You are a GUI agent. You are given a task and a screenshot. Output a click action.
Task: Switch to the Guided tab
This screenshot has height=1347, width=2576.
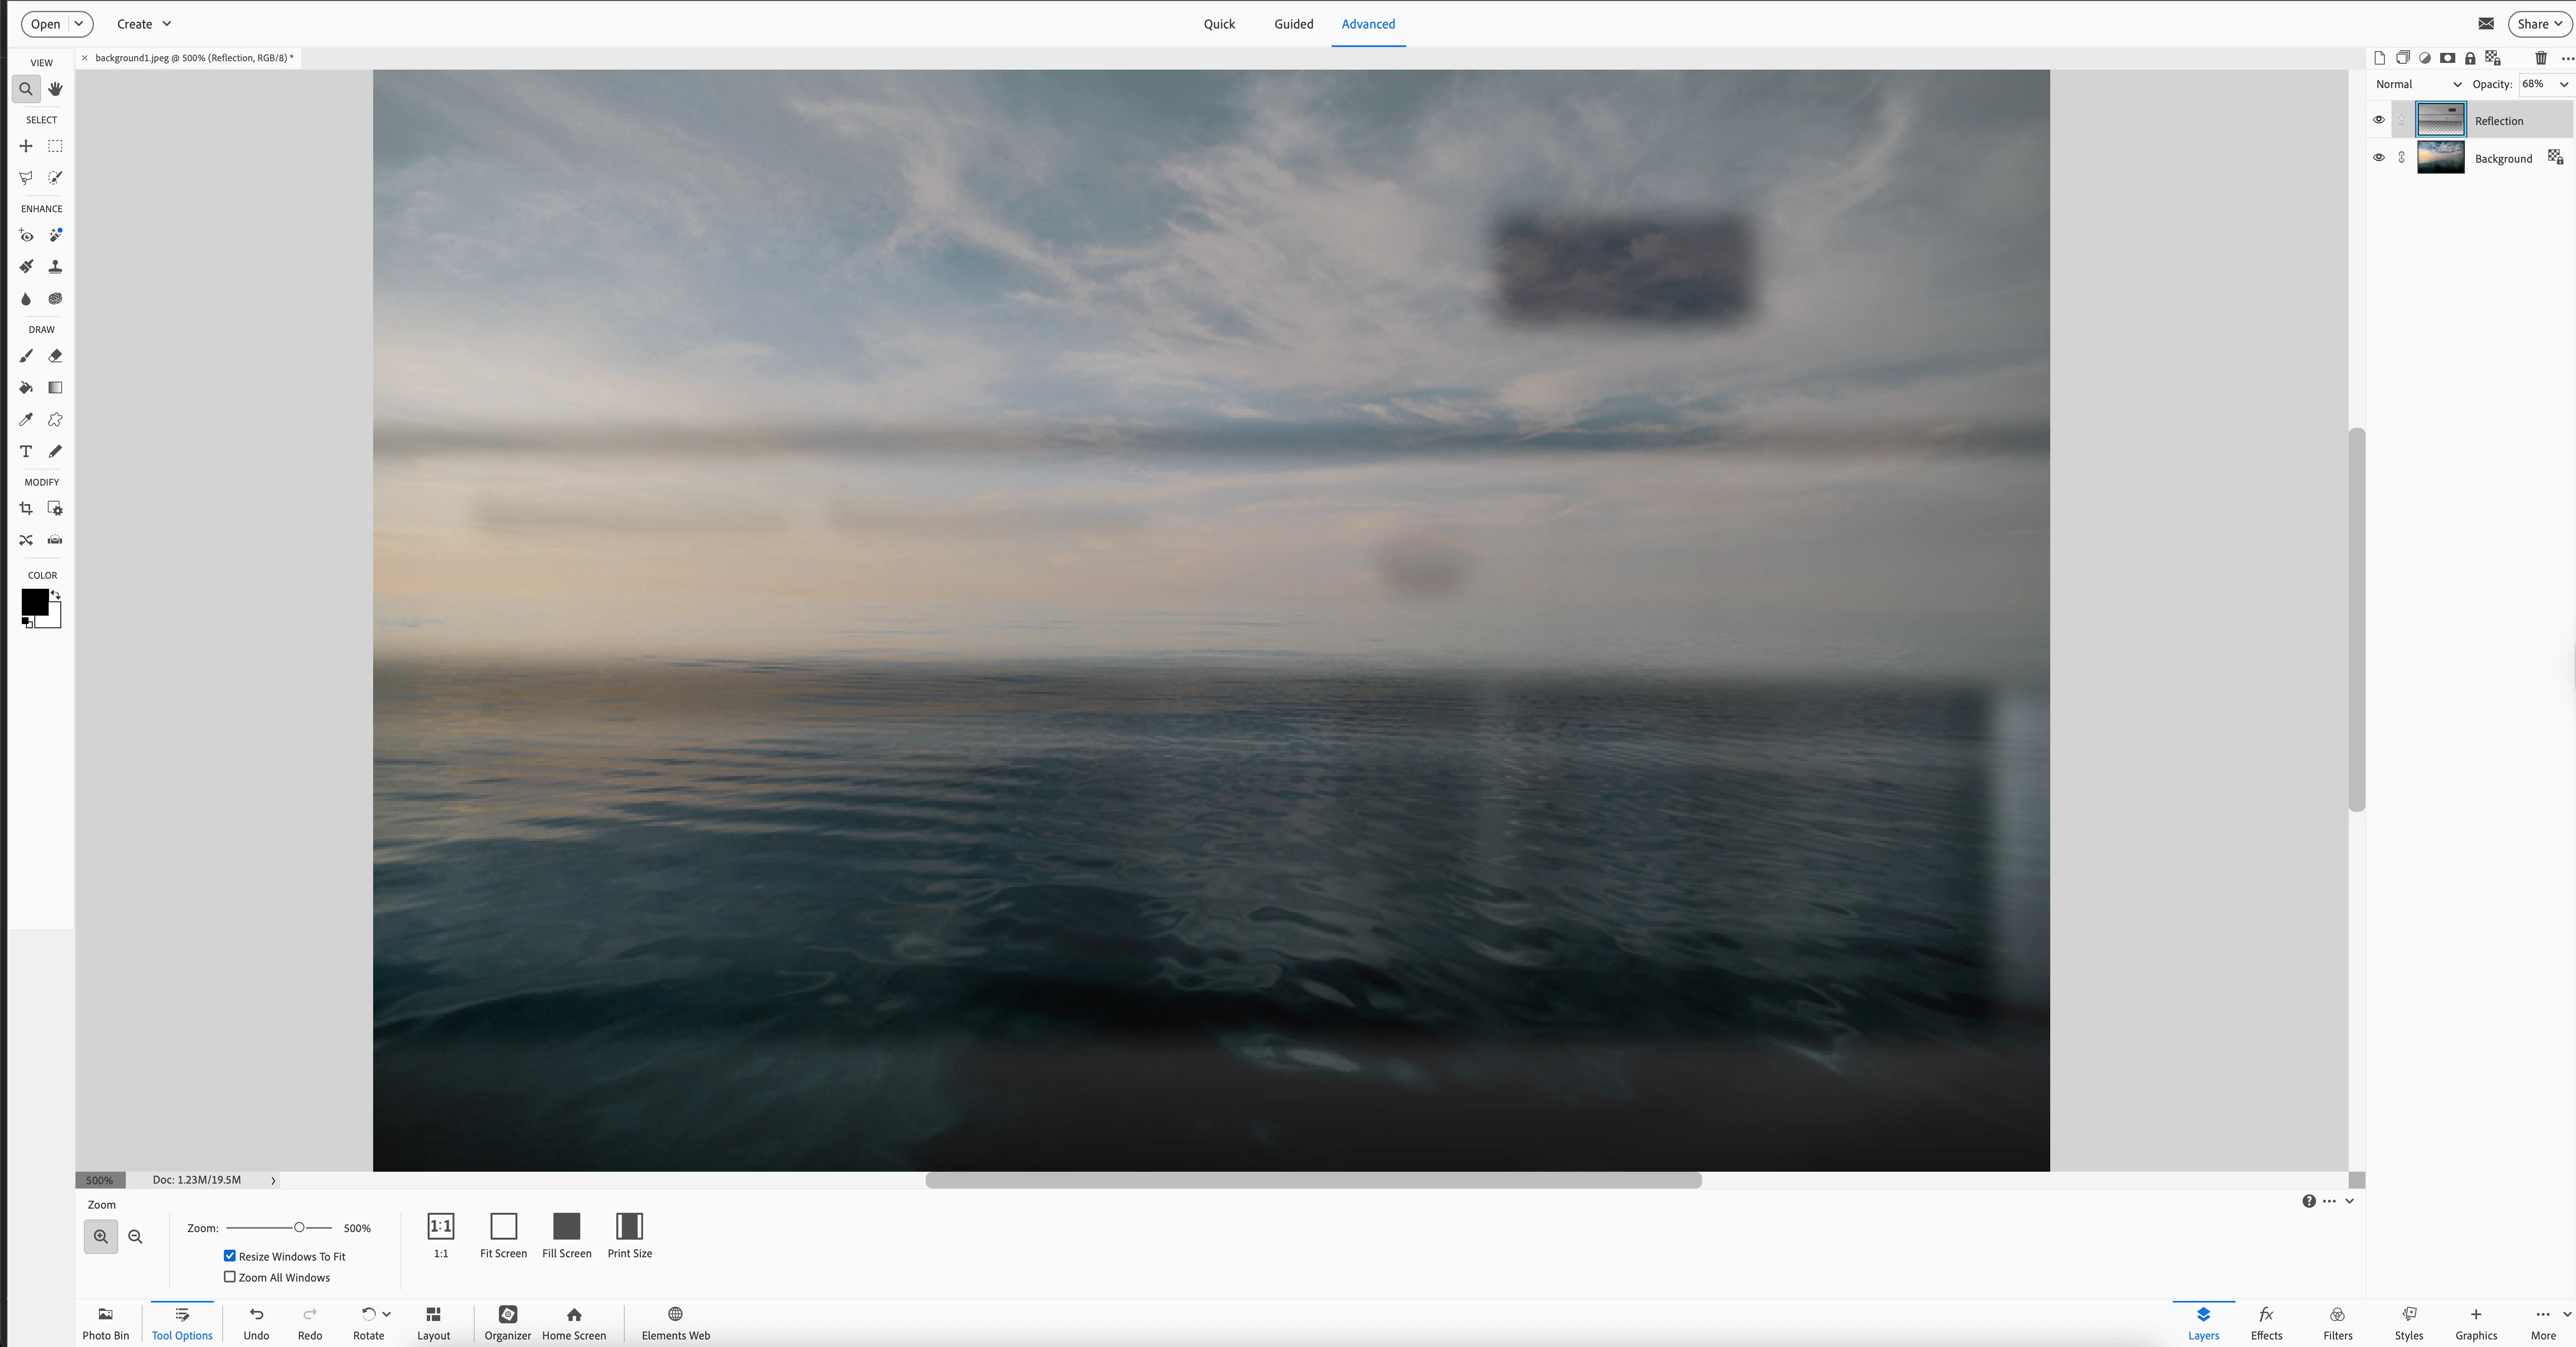click(x=1293, y=24)
